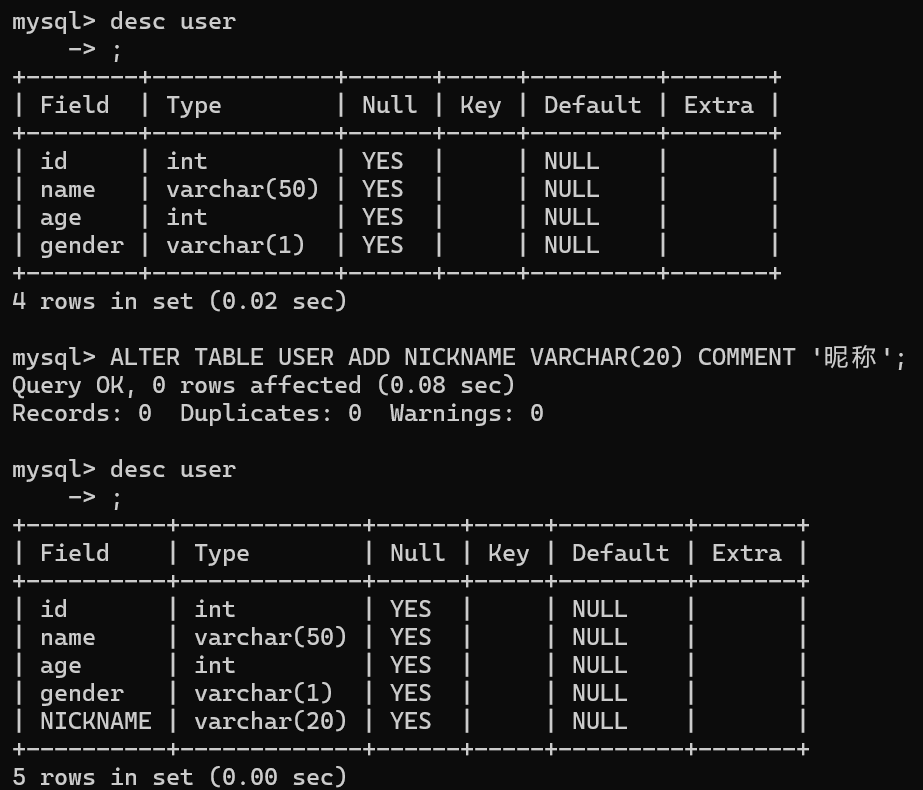Click the age field in the first table

click(x=61, y=217)
